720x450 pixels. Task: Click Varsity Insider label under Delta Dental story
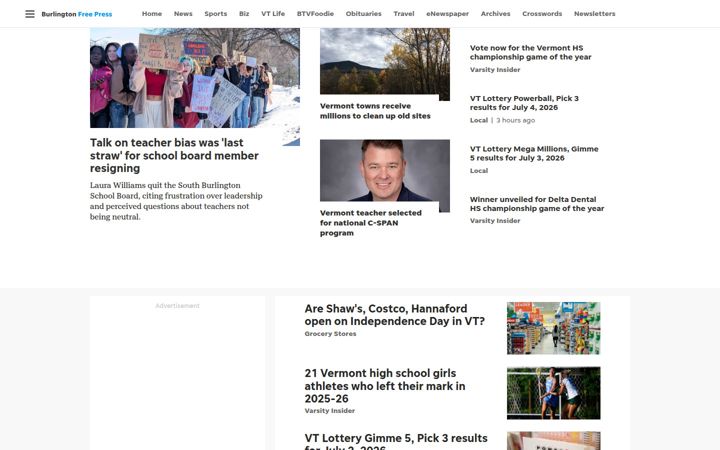pos(495,221)
